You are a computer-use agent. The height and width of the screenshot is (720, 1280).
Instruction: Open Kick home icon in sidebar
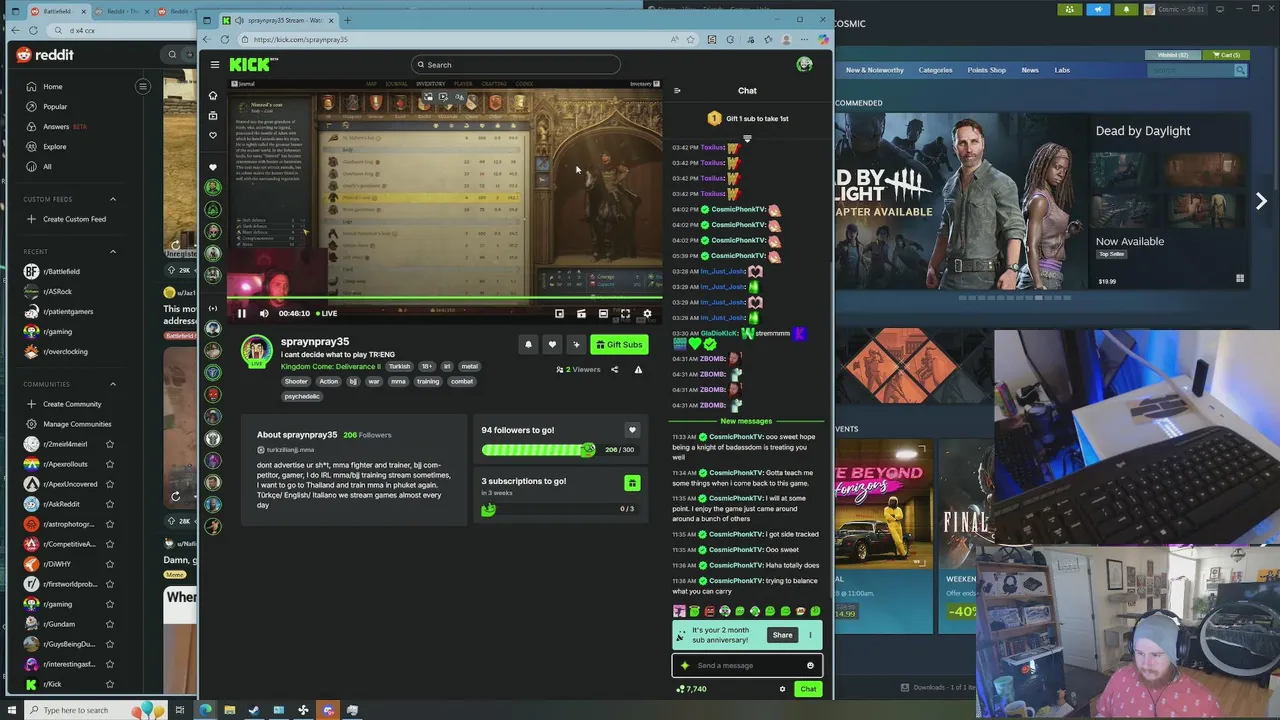pyautogui.click(x=212, y=96)
